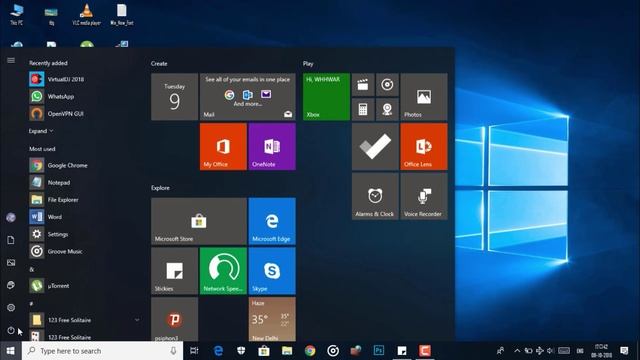Open Microsoft Store from the taskbar
The width and height of the screenshot is (640, 360).
[x=264, y=351]
